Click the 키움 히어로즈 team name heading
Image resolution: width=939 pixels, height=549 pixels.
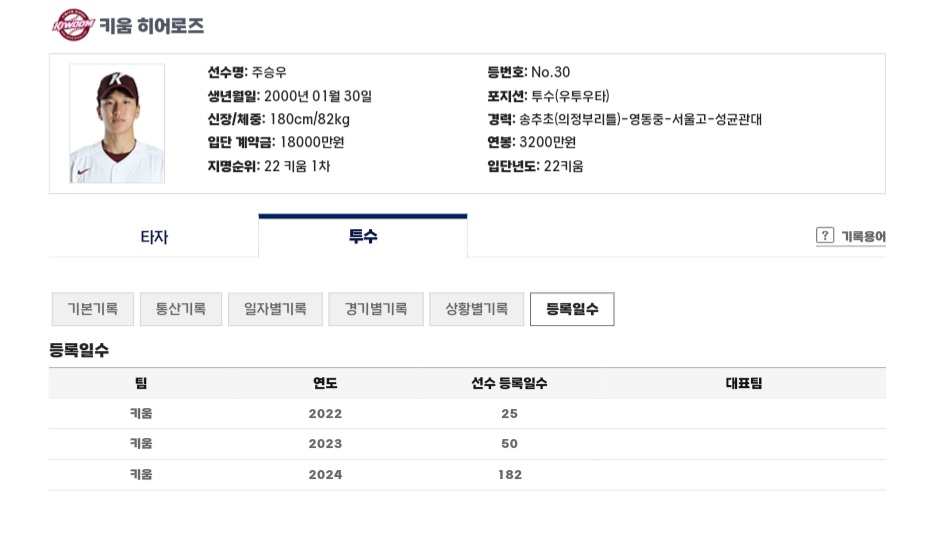(152, 26)
